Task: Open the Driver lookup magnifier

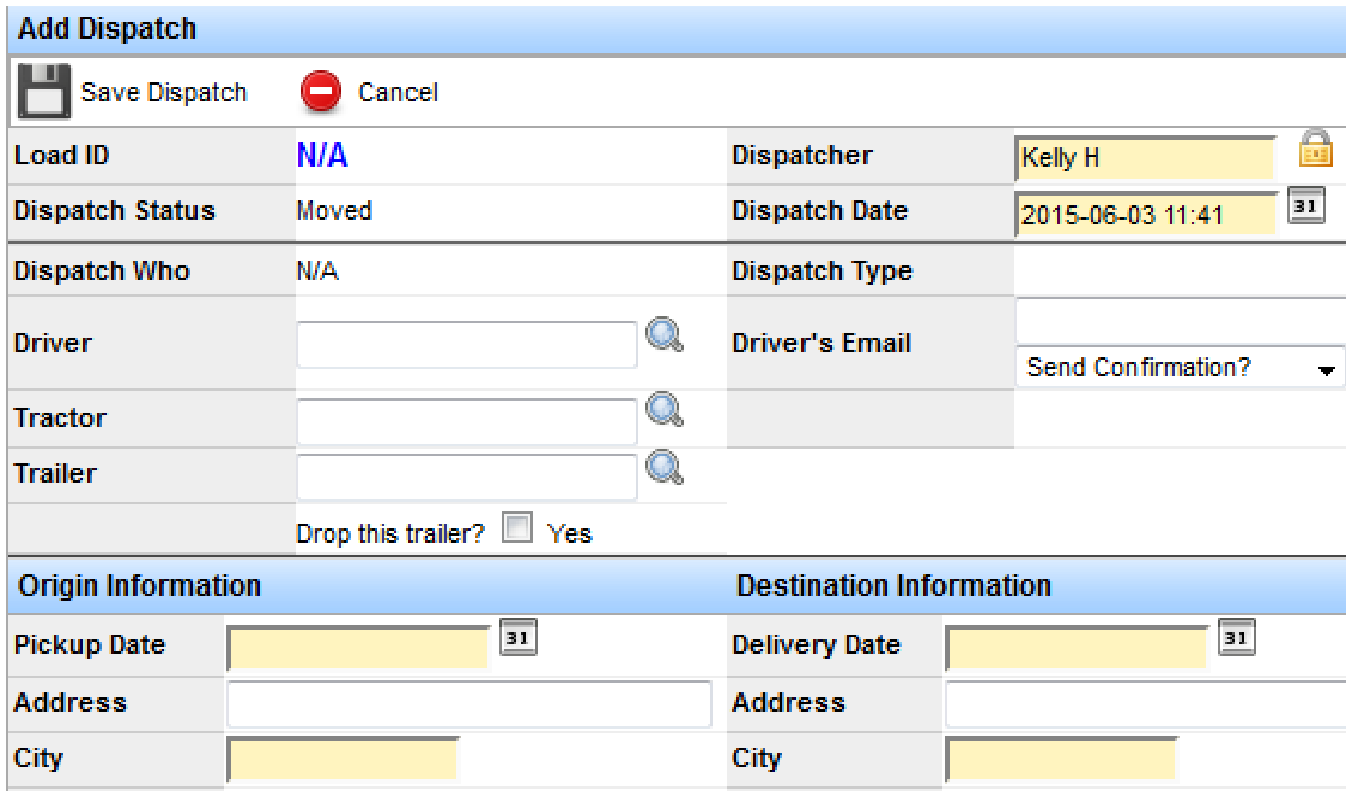Action: 664,335
